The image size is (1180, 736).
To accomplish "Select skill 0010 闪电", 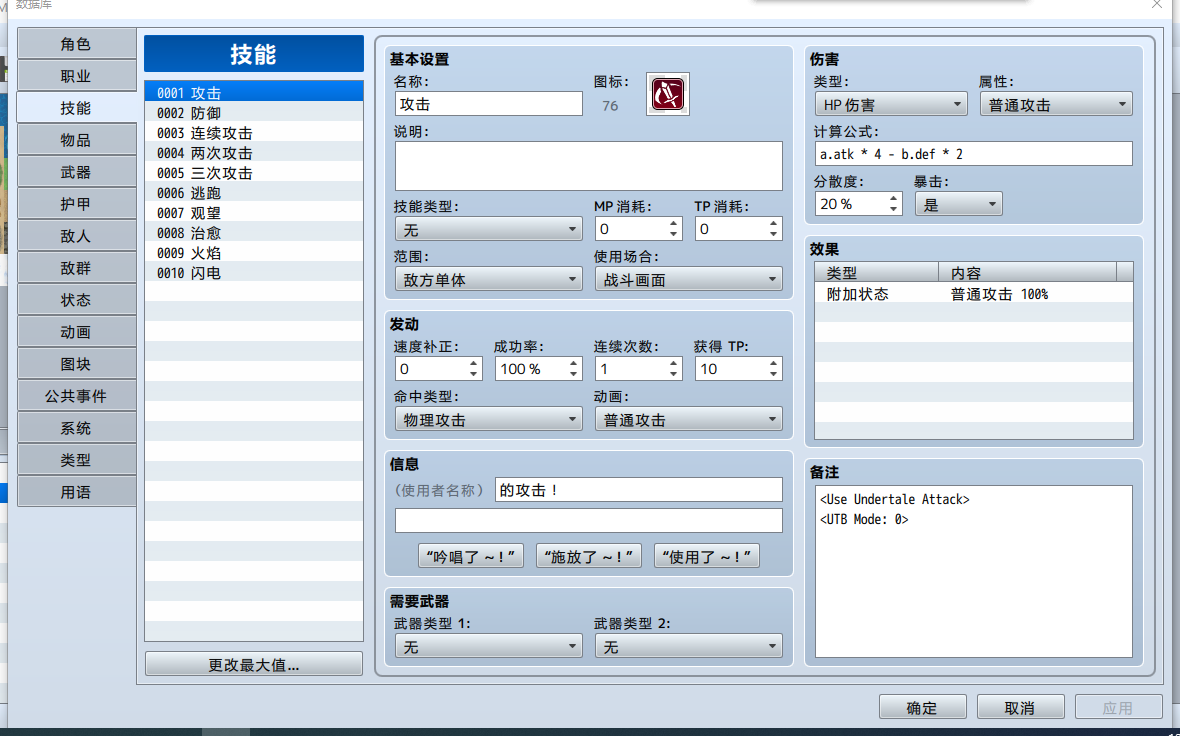I will (x=254, y=273).
